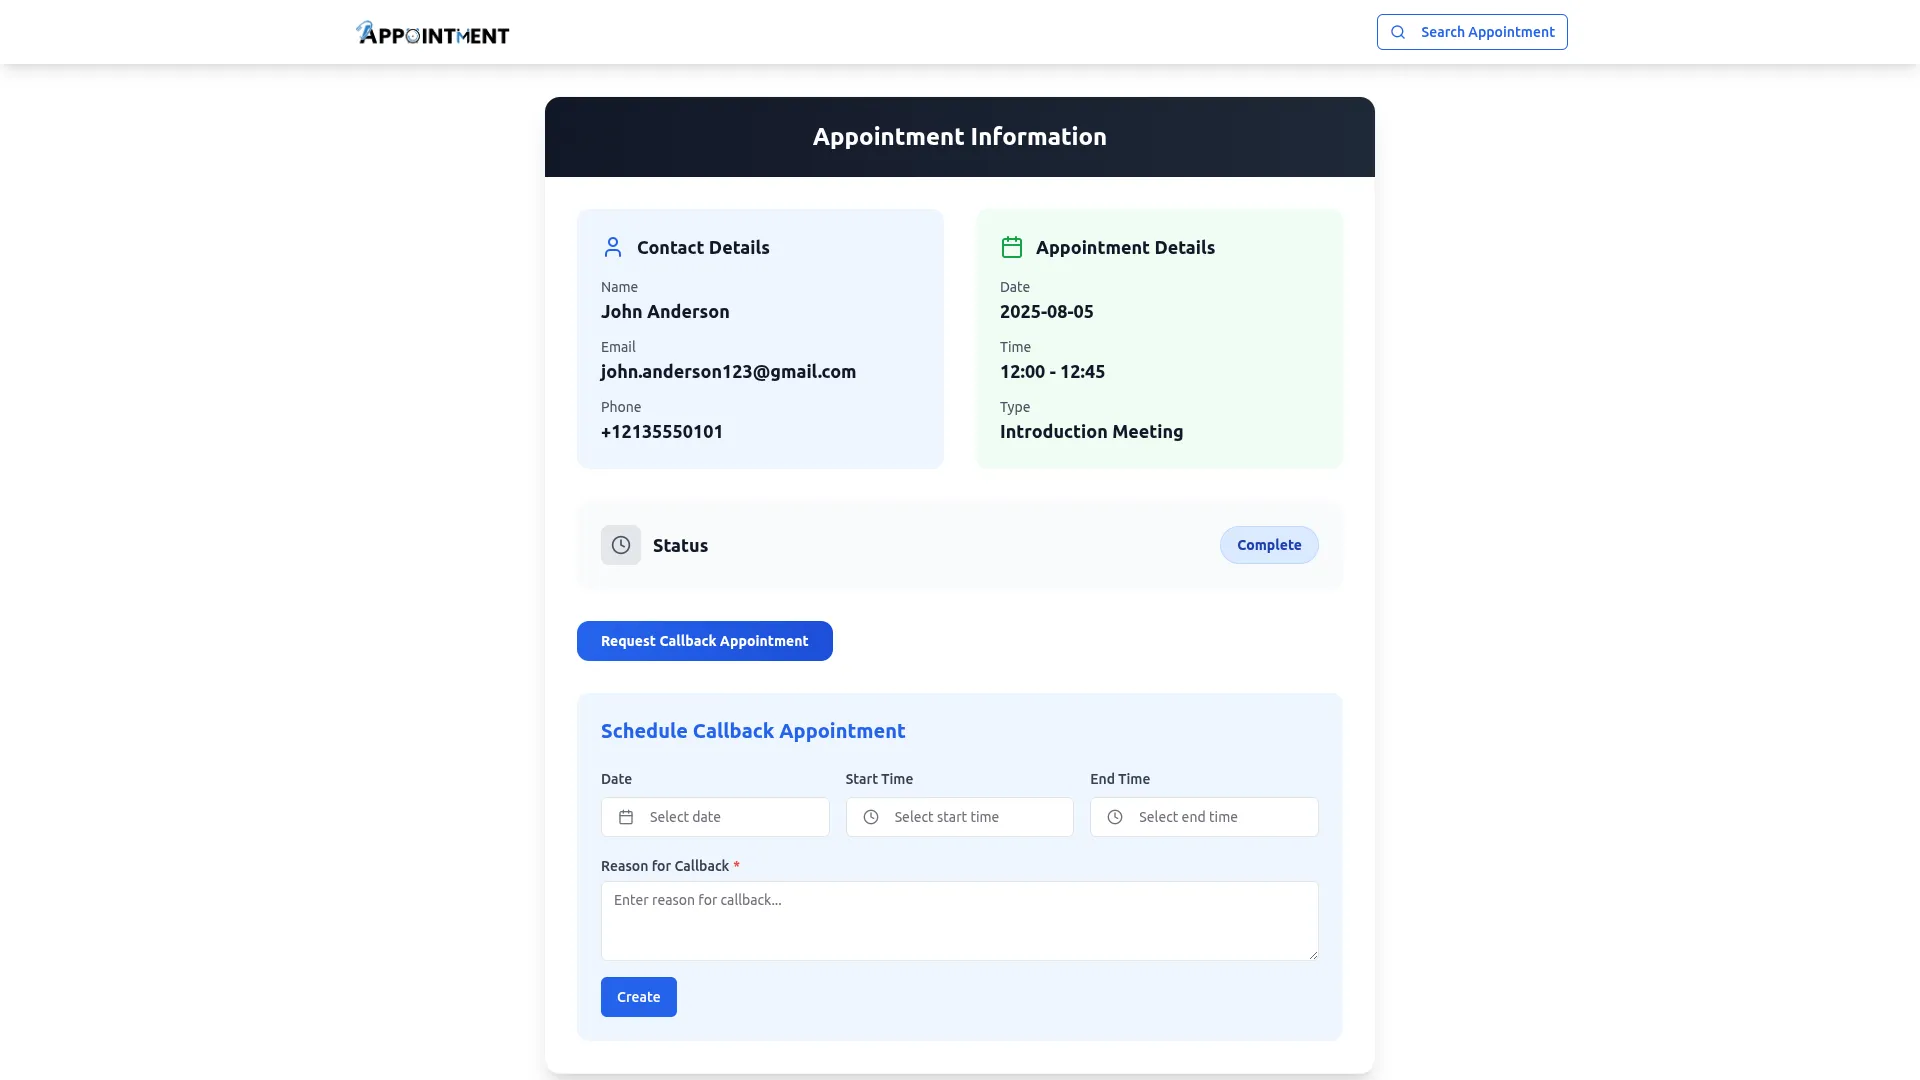Click the textarea resize handle corner
Image resolution: width=1920 pixels, height=1080 pixels.
pos(1313,955)
